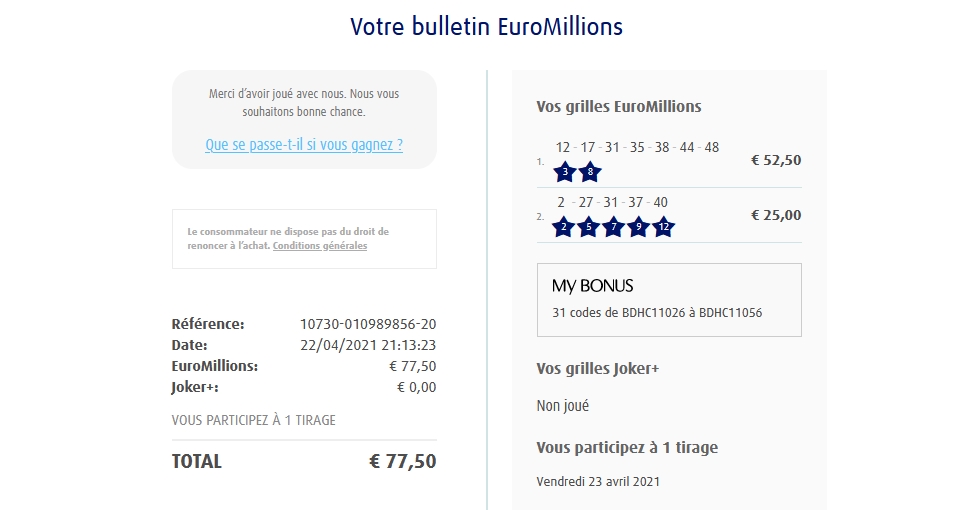Click star number 9 in grid 2
Viewport: 975px width, 510px height.
click(x=638, y=227)
